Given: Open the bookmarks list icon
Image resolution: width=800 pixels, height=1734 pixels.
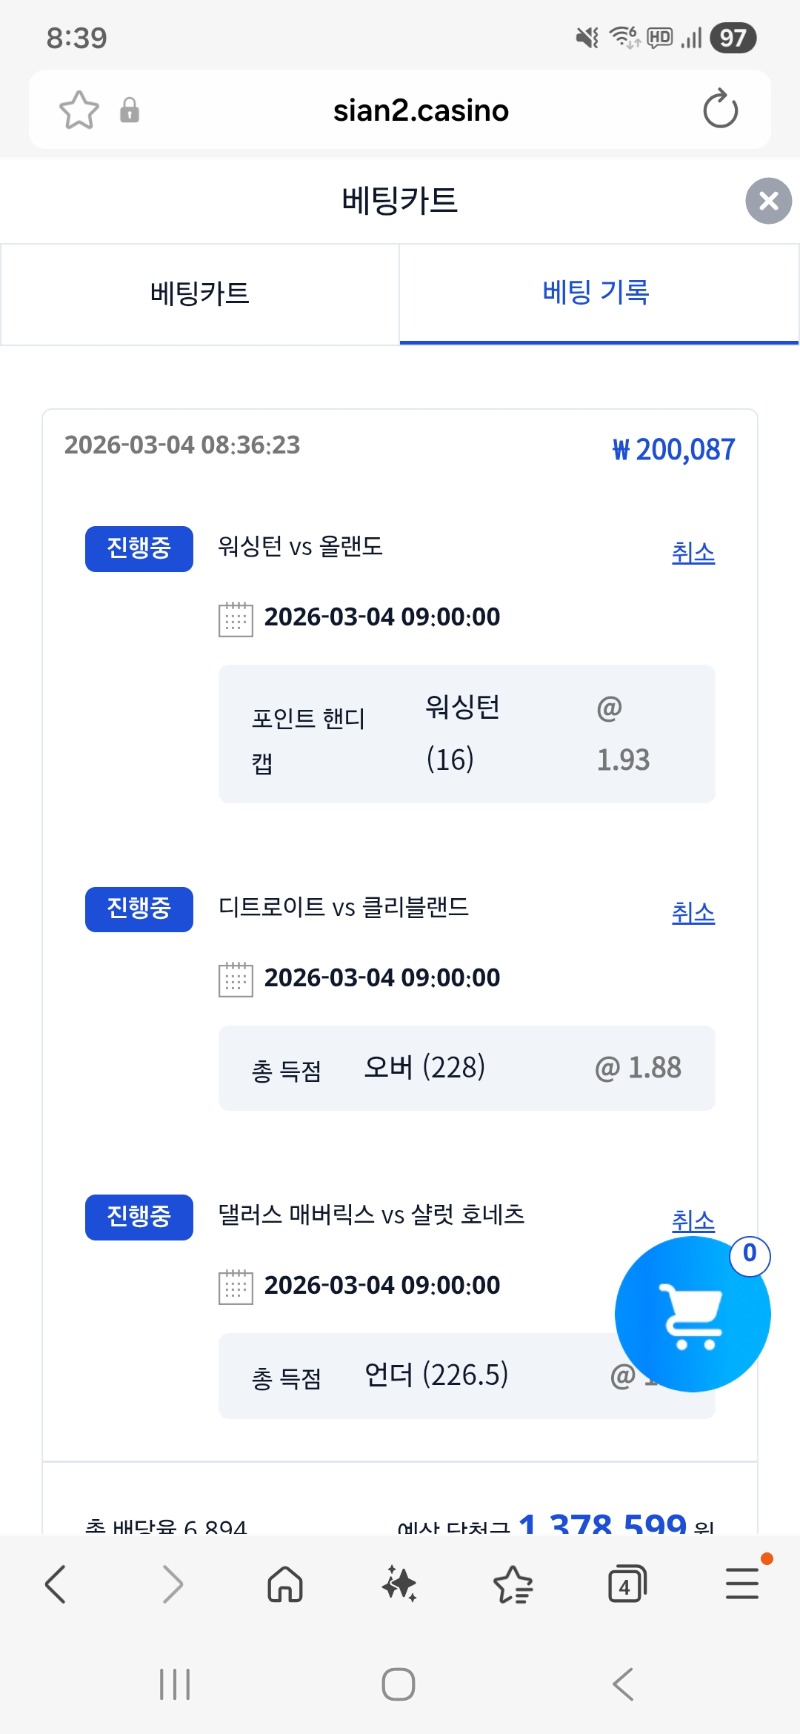Looking at the screenshot, I should 513,1584.
